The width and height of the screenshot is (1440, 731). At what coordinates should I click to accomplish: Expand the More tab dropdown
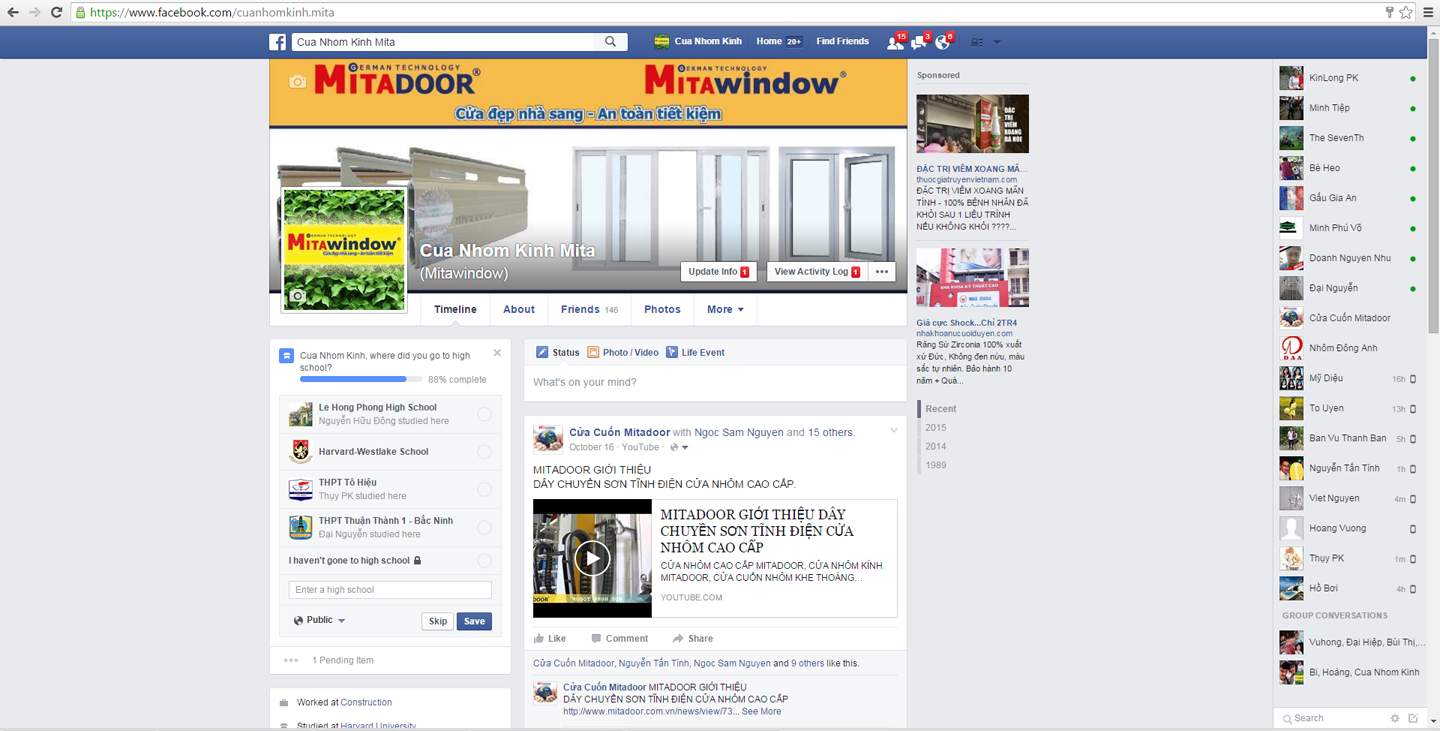click(x=725, y=310)
